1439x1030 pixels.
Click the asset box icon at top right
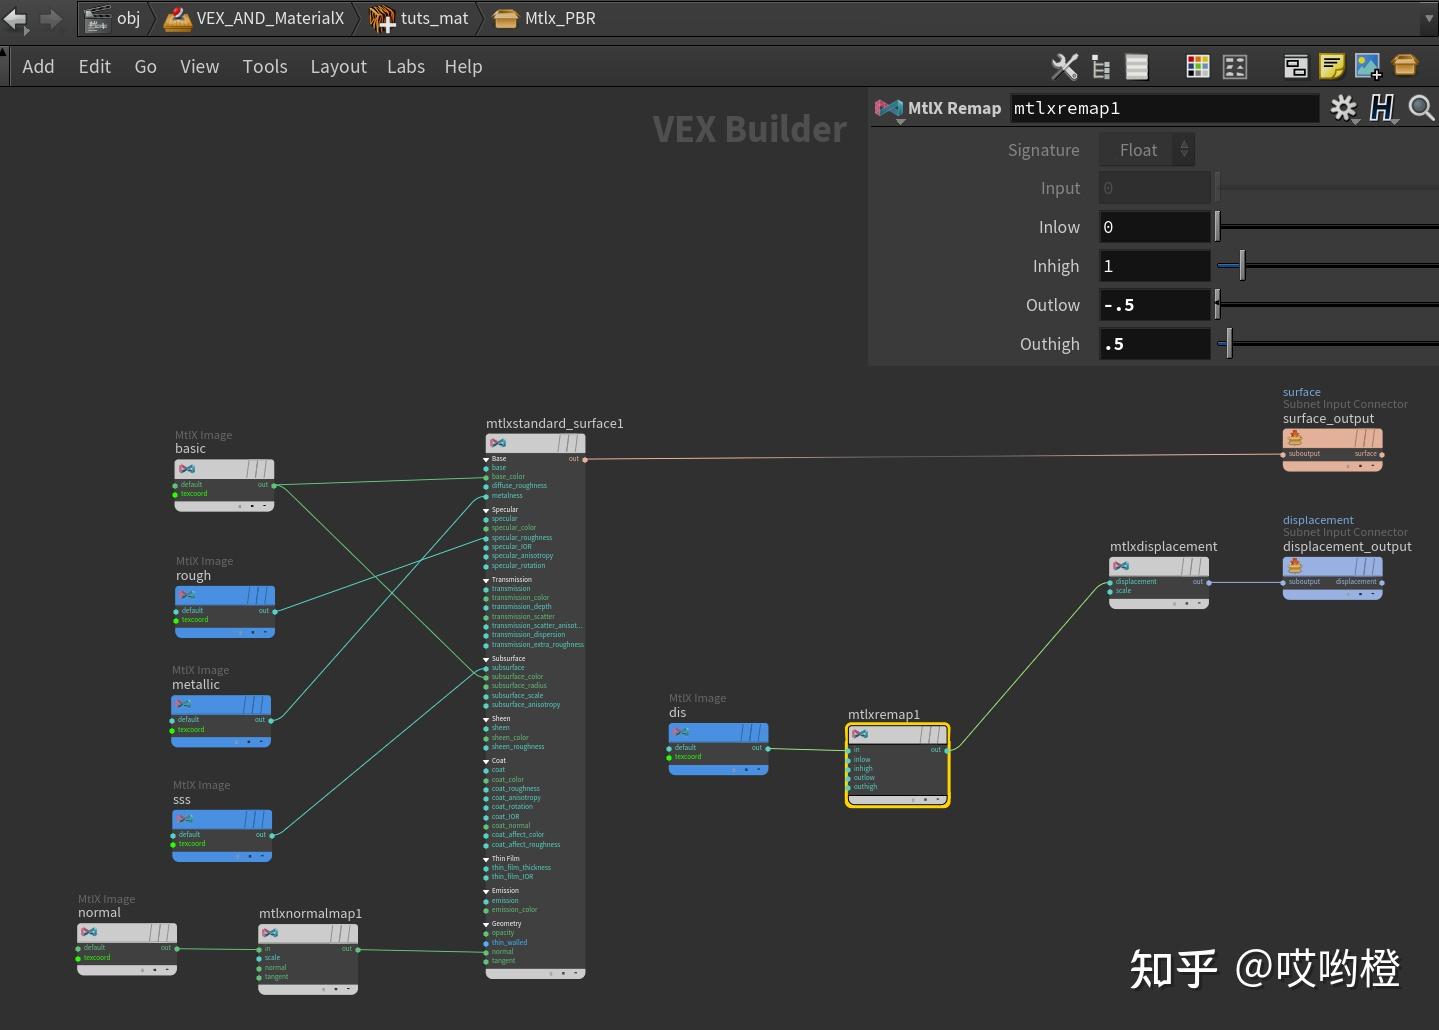pyautogui.click(x=1405, y=66)
